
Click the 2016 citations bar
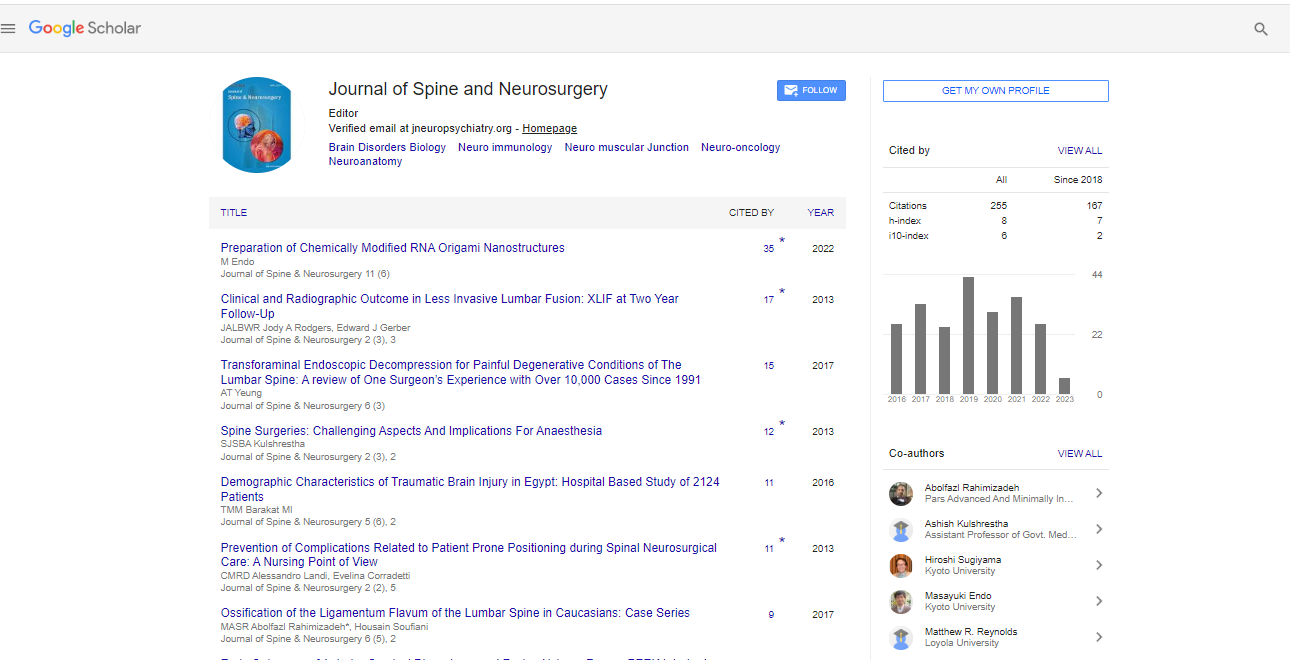click(896, 359)
